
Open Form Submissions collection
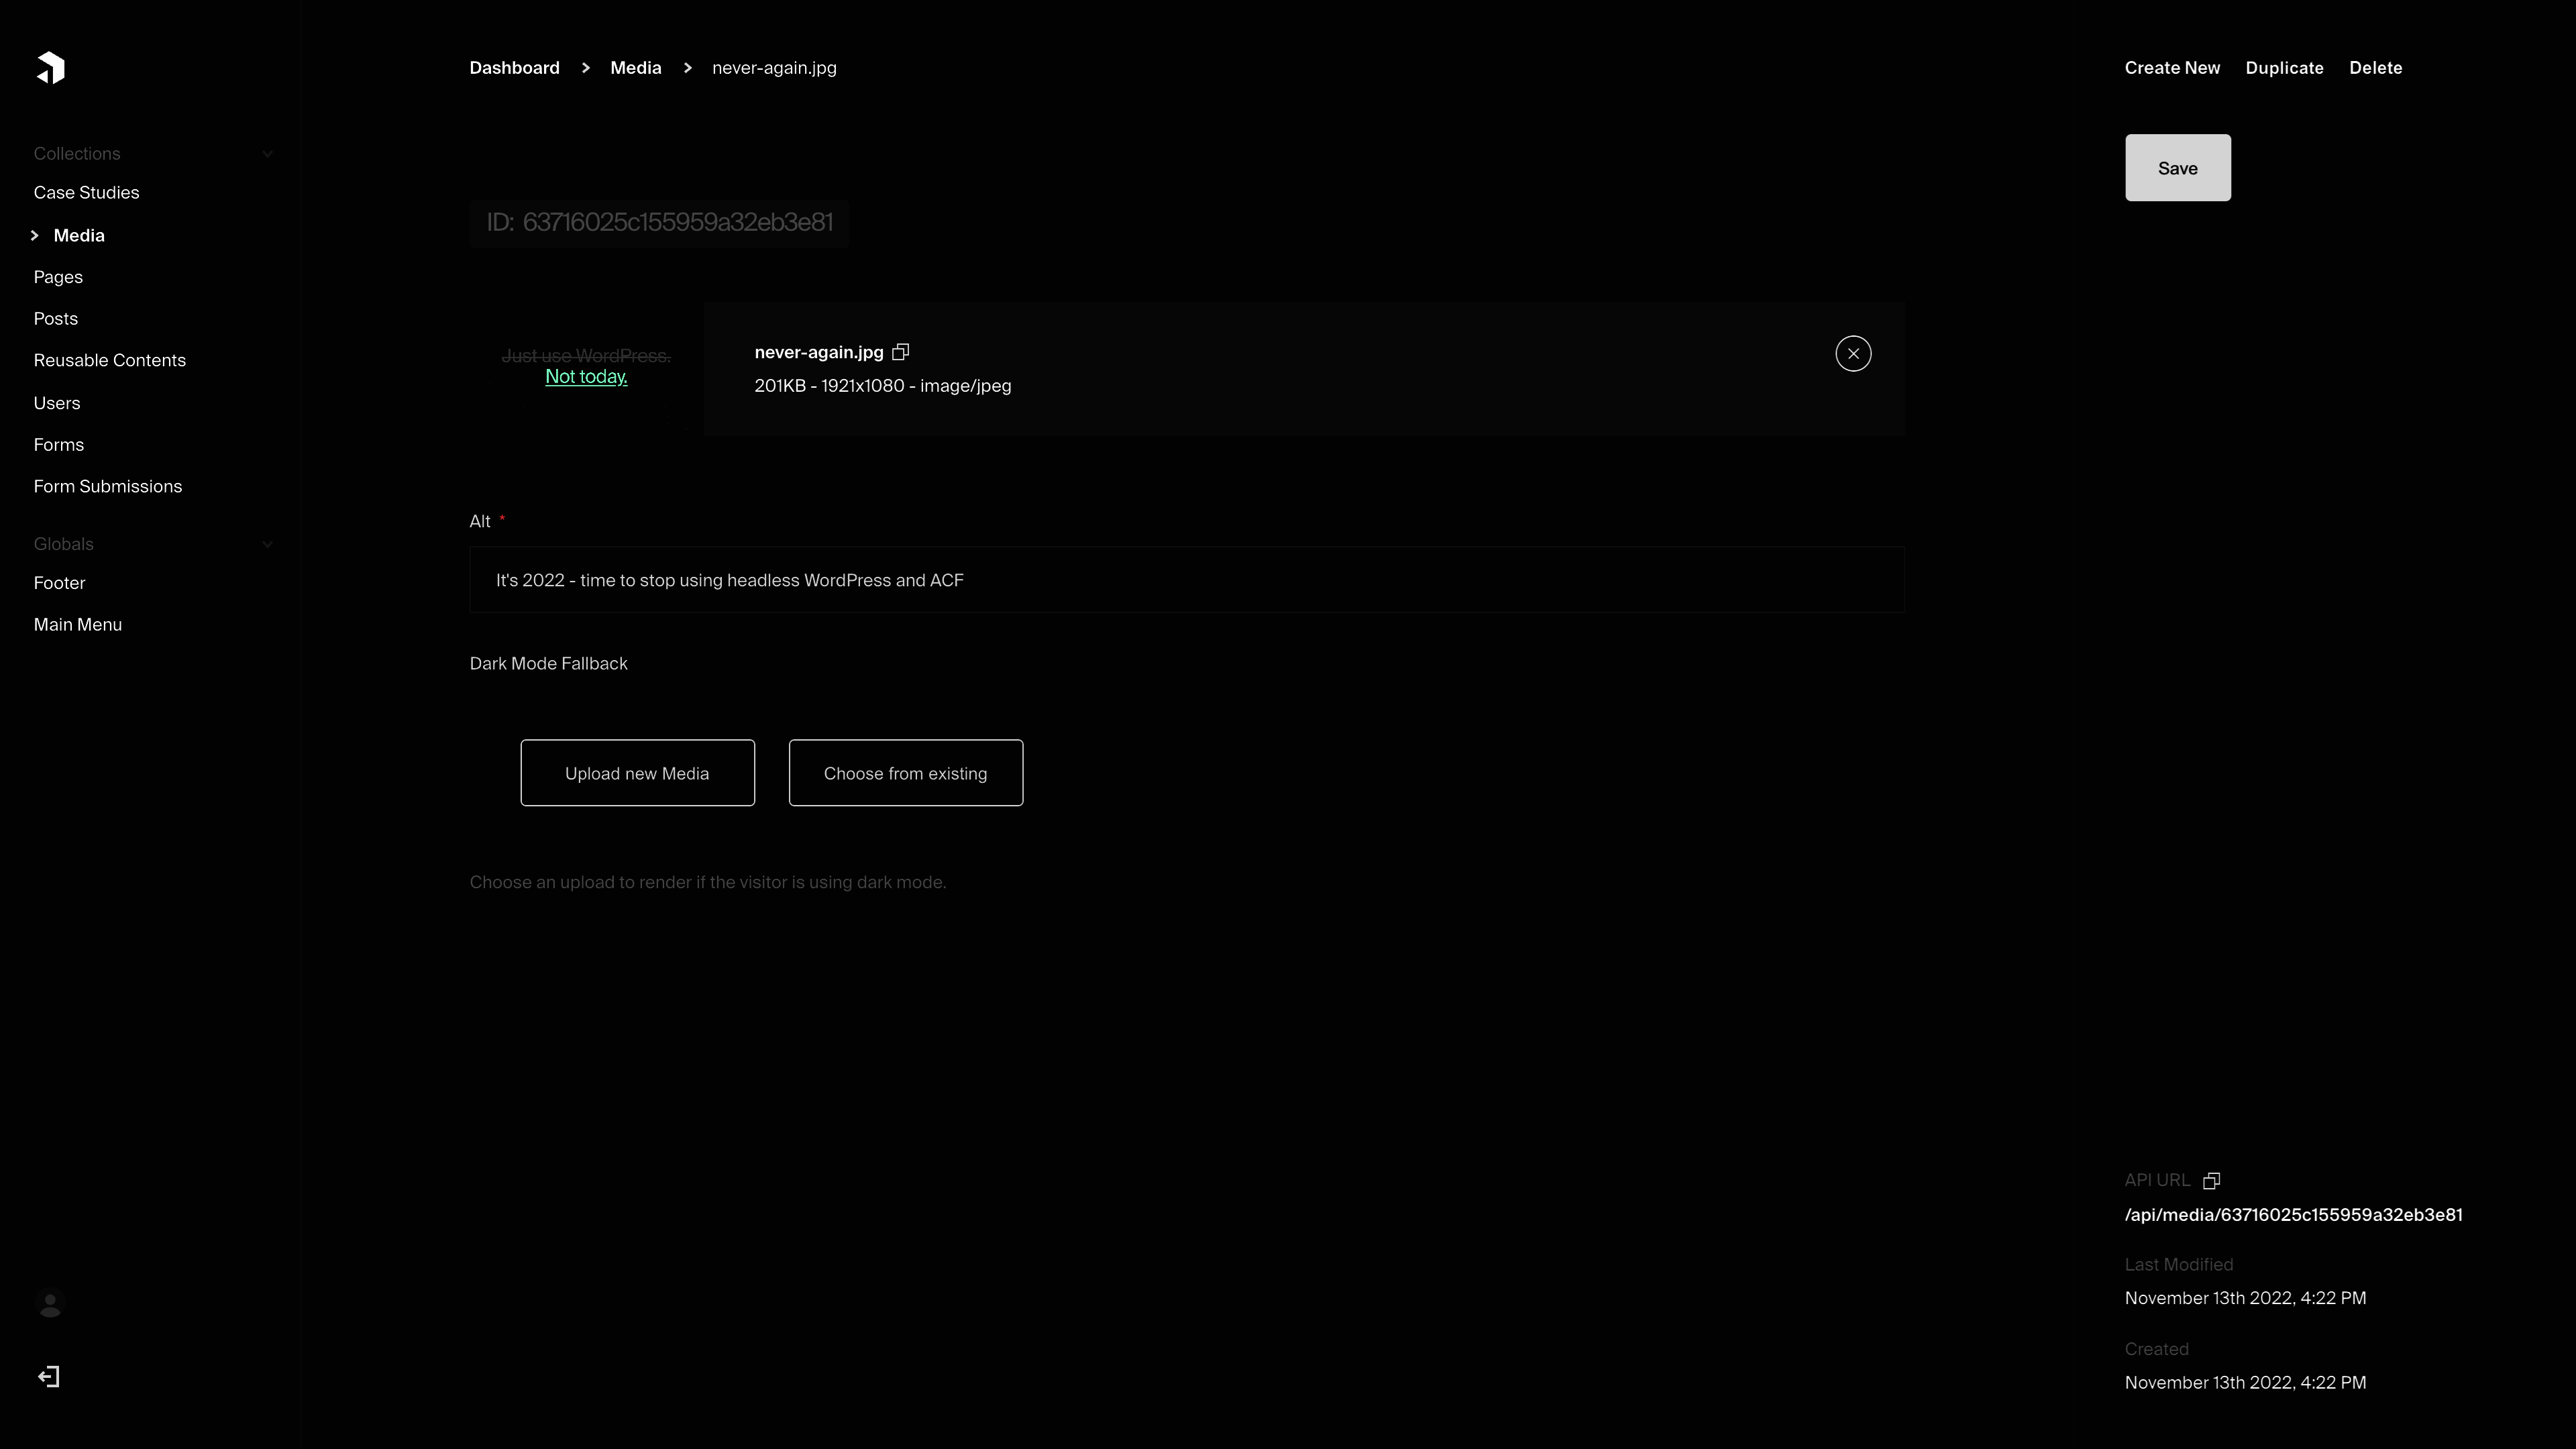point(107,487)
